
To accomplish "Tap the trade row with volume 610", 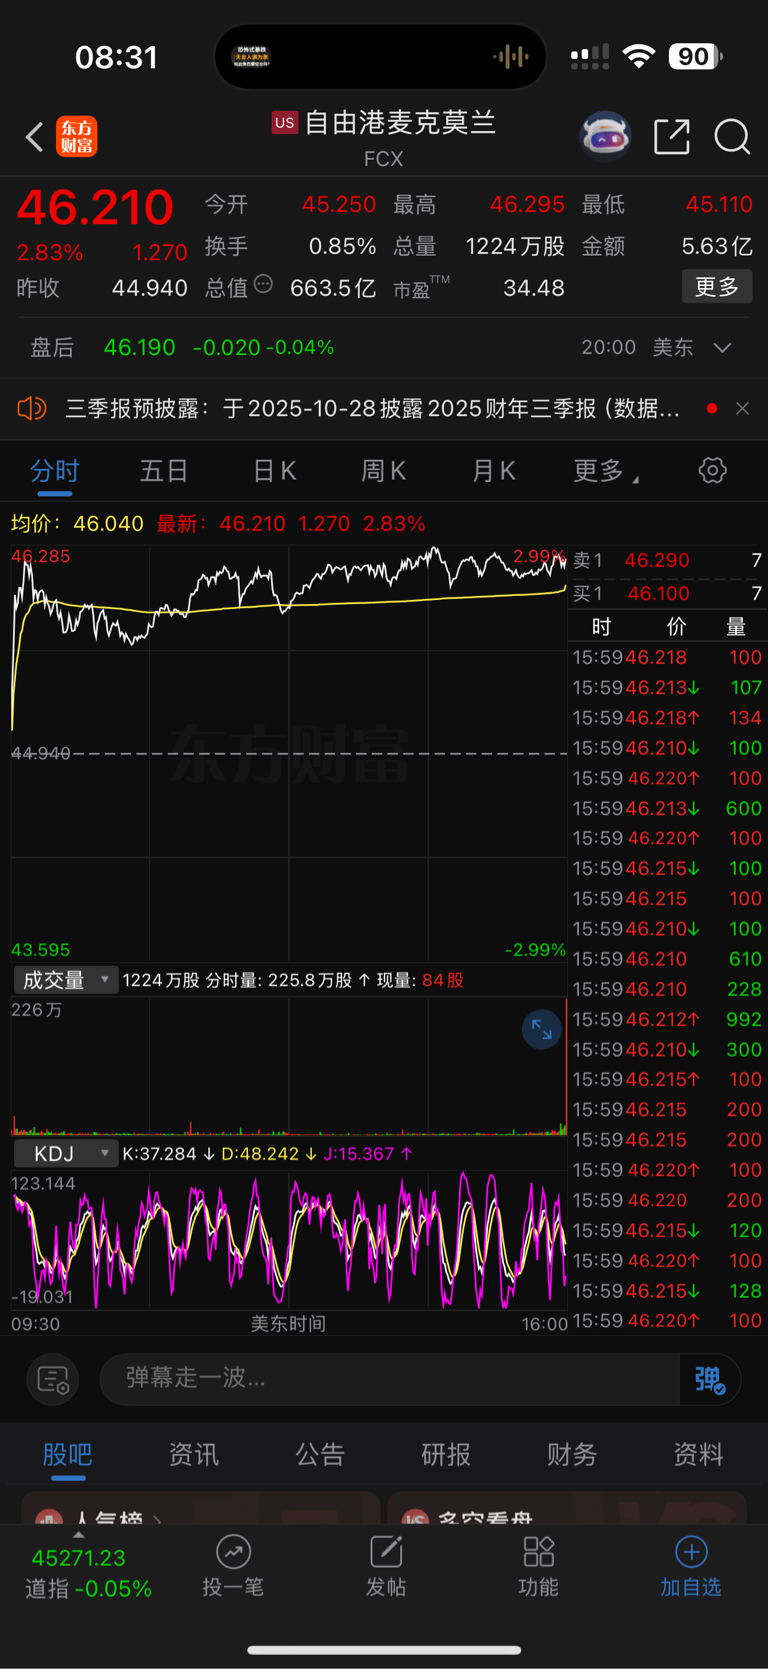I will point(667,959).
